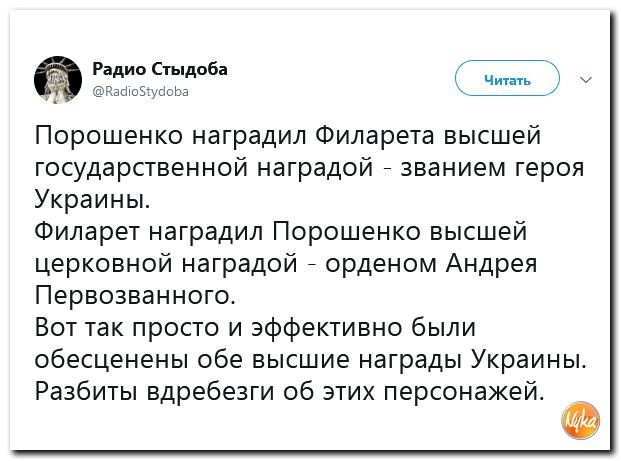The image size is (621, 461).
Task: Click the word государственной in the tweet
Action: 142,168
